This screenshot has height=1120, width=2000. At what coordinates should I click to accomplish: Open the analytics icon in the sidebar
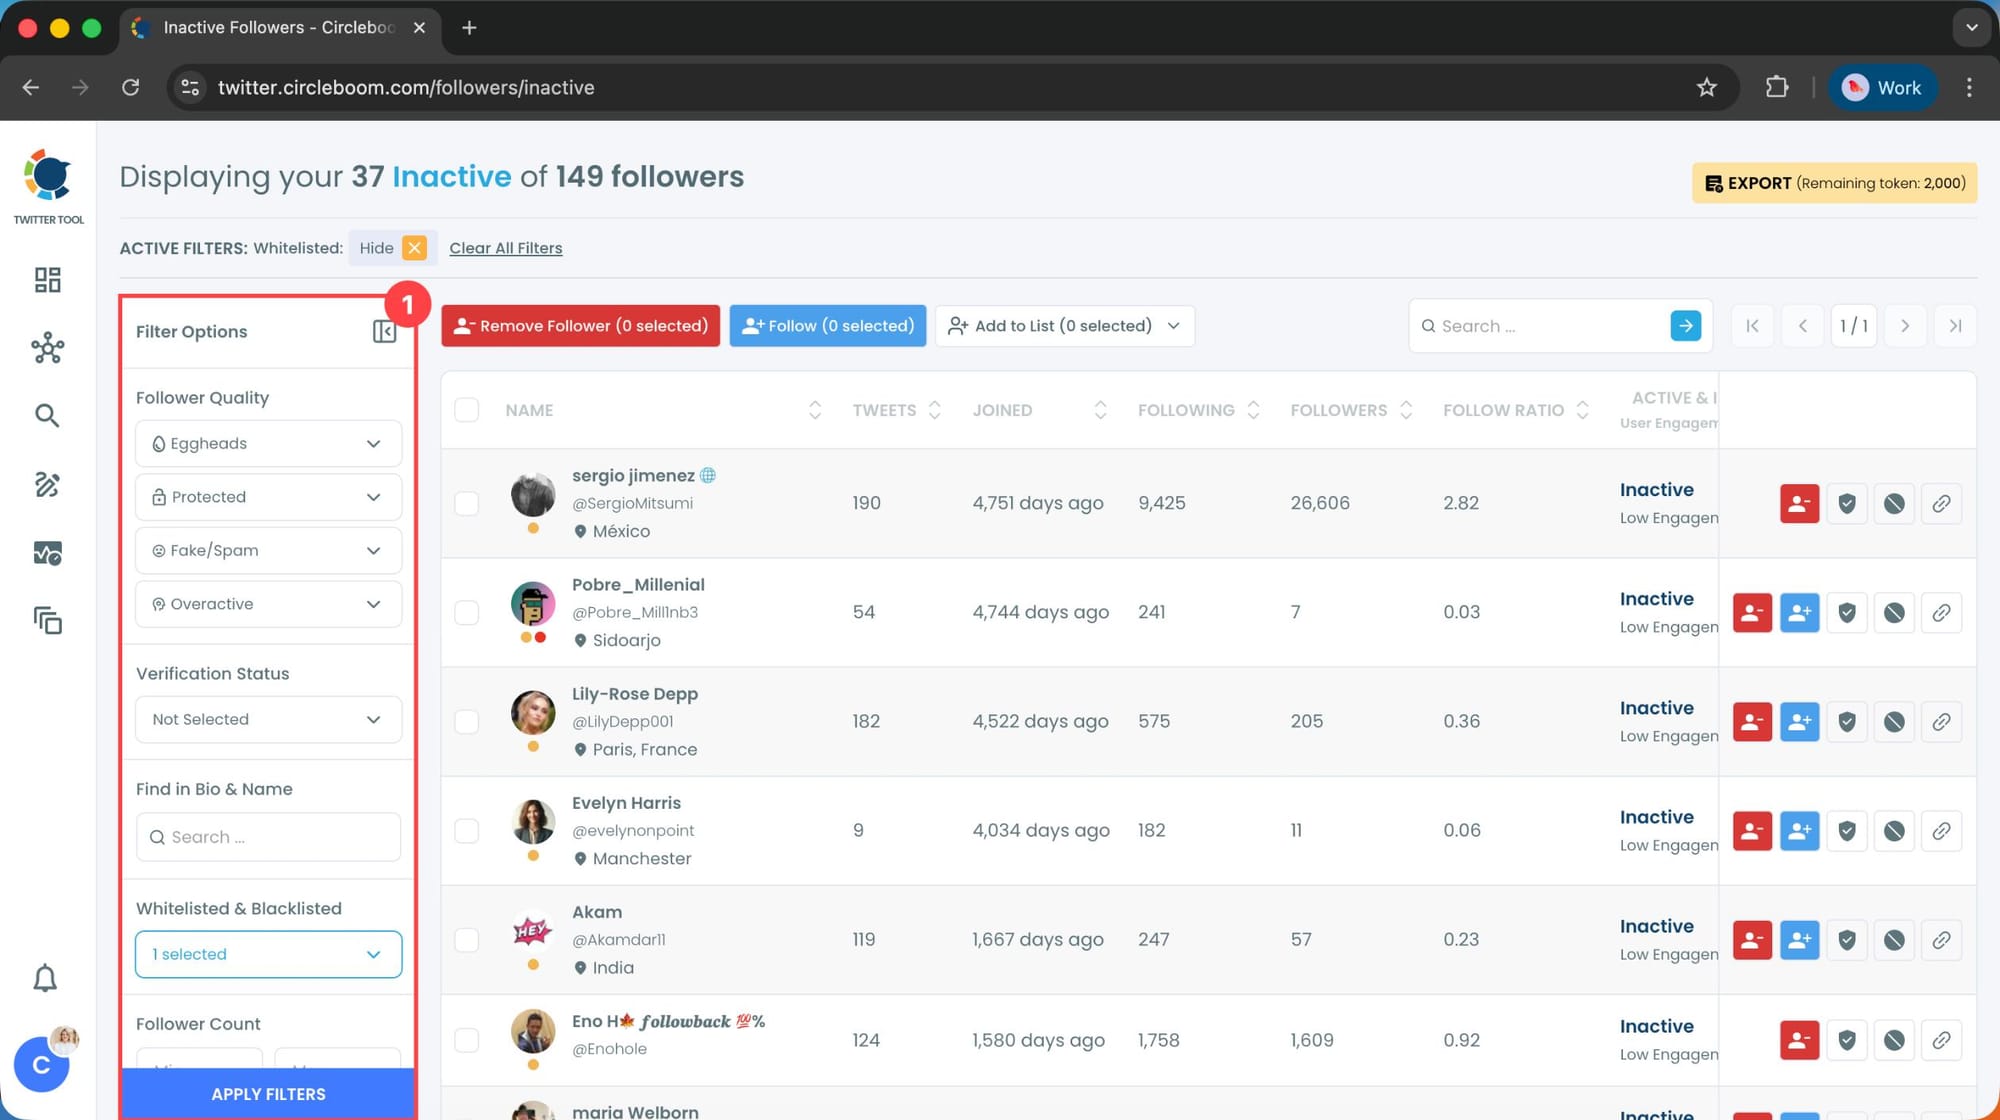pos(47,553)
